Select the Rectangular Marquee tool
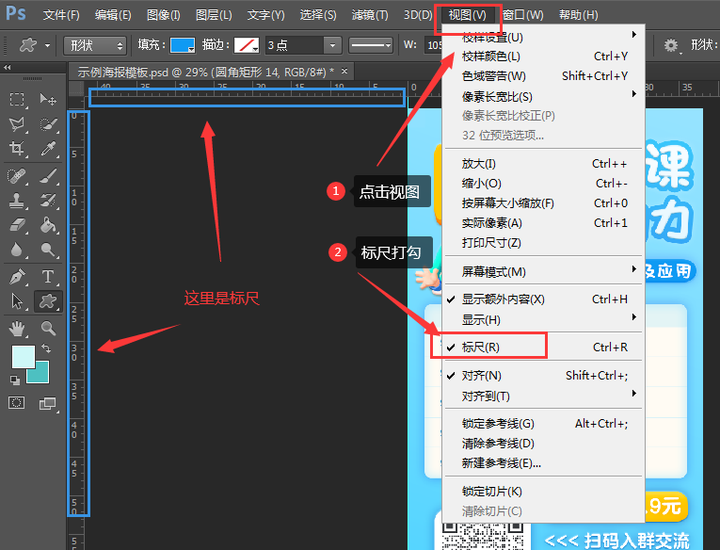 (x=17, y=99)
